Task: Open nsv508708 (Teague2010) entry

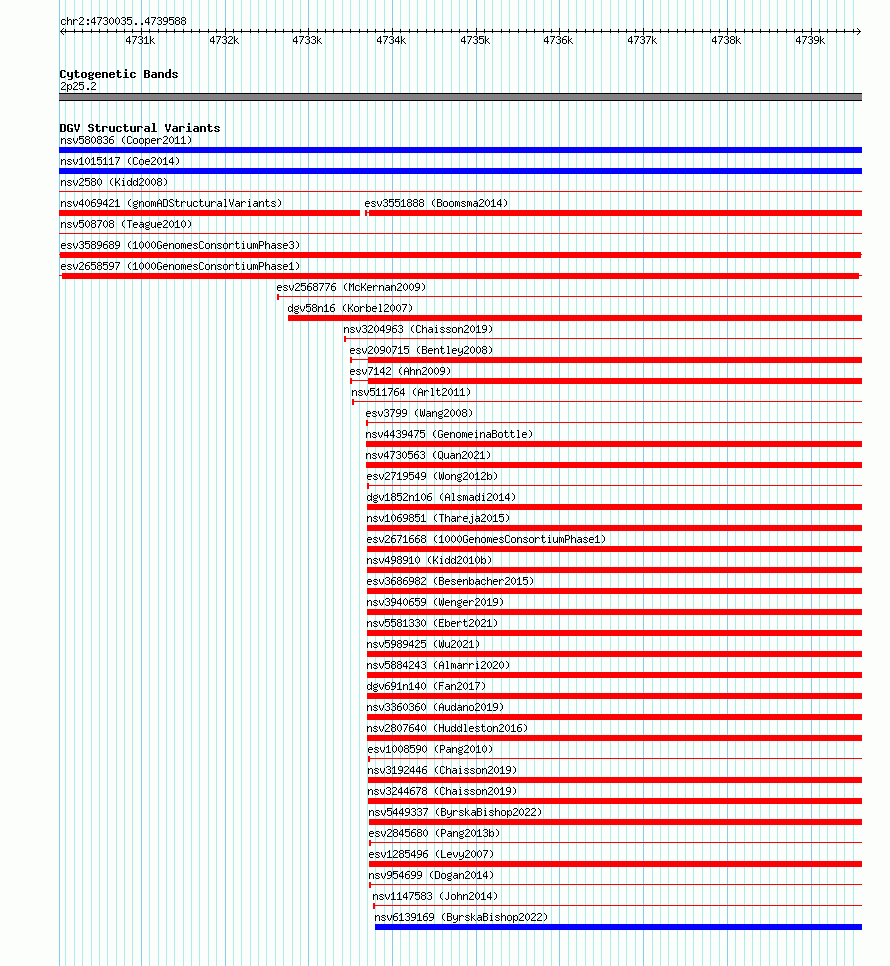Action: pos(126,224)
